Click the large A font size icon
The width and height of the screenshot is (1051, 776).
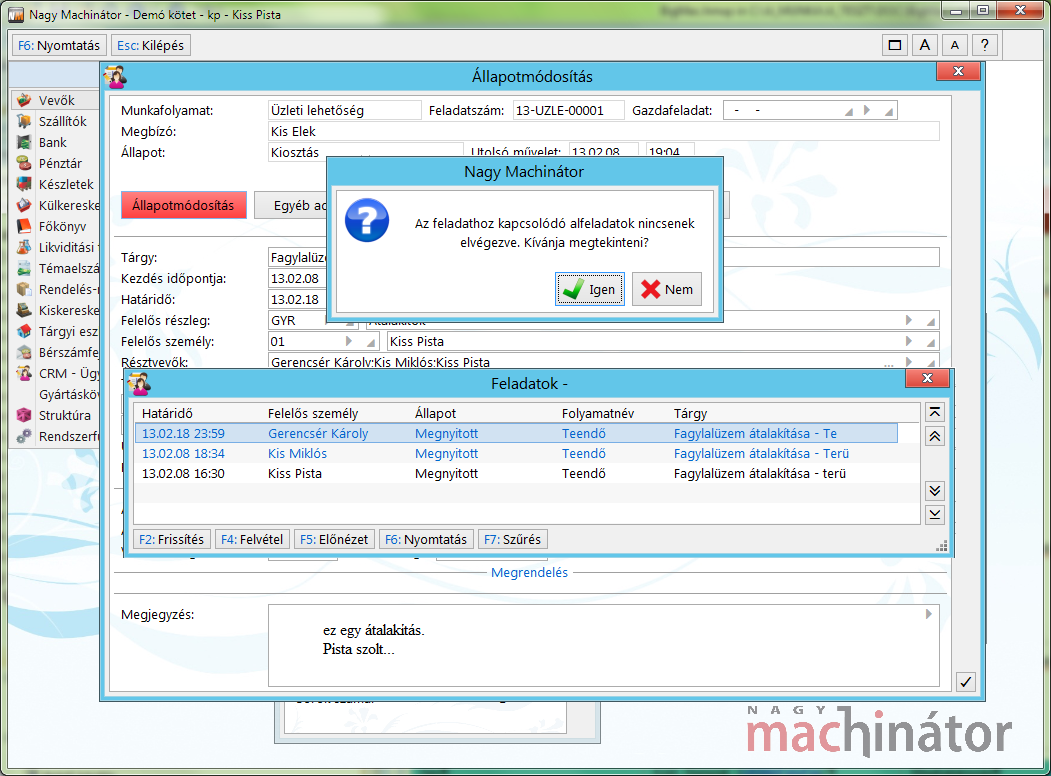coord(924,45)
